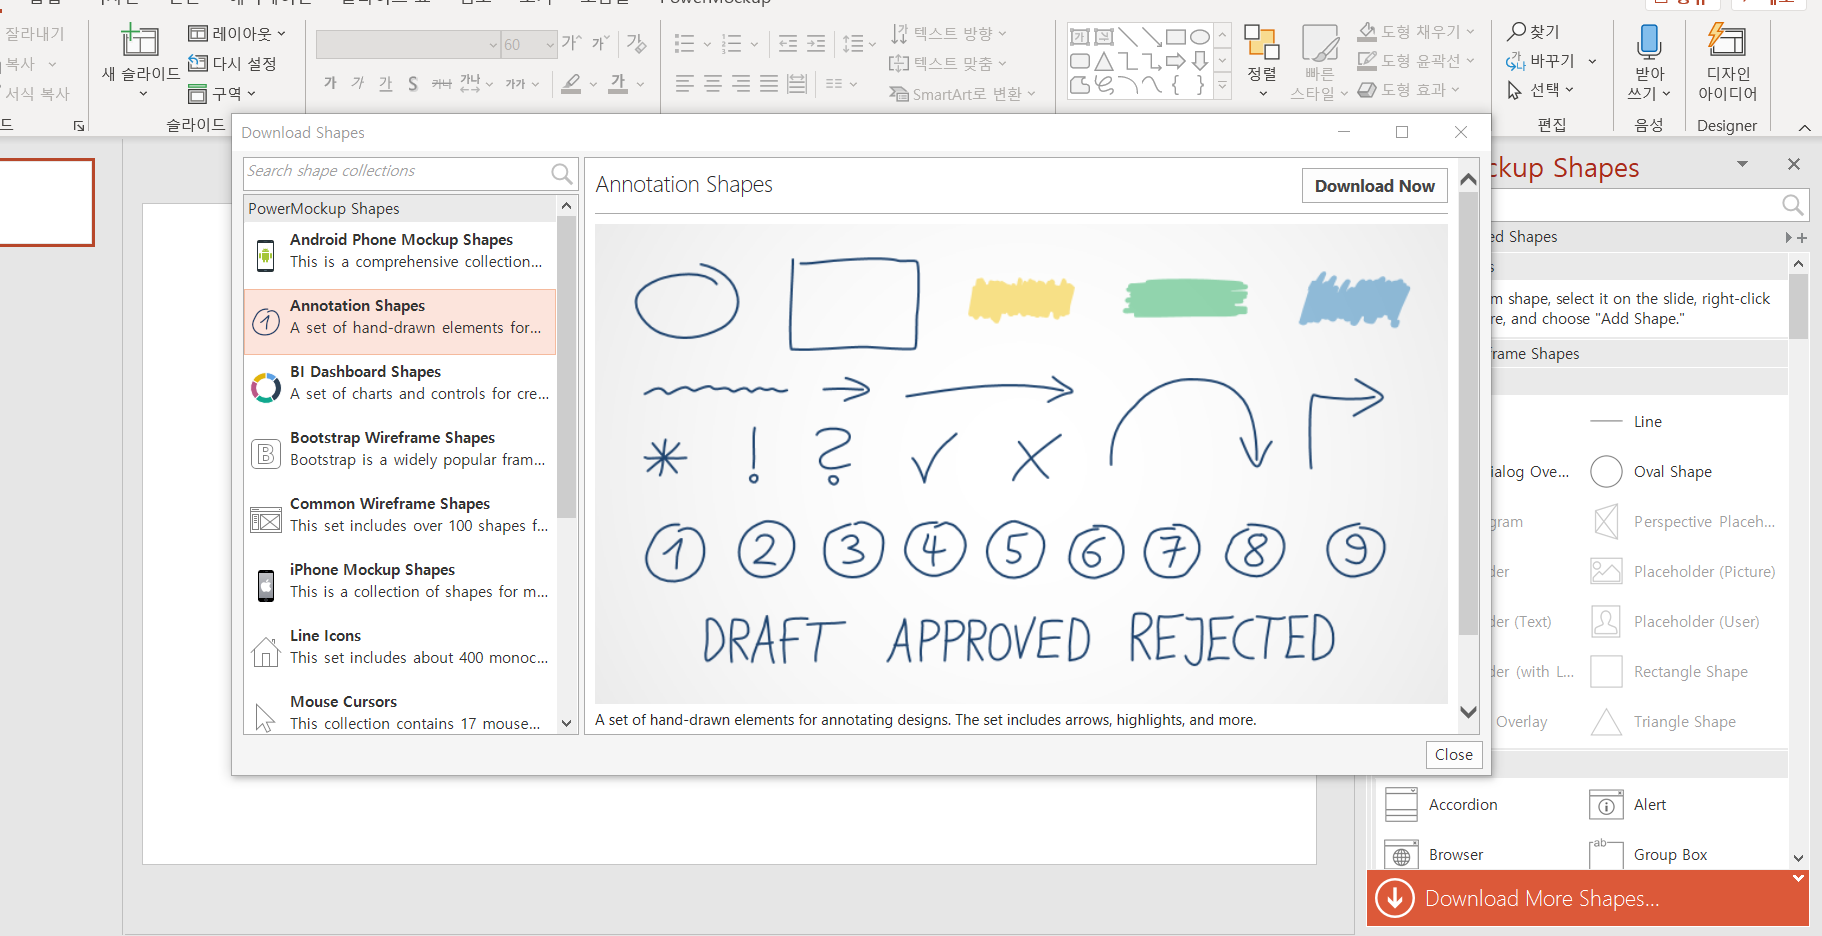The image size is (1822, 936).
Task: Select the rectangle in the shapes gallery
Action: [1176, 37]
